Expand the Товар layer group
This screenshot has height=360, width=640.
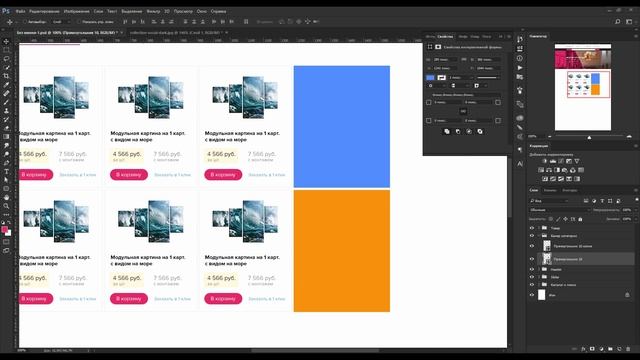click(x=539, y=228)
